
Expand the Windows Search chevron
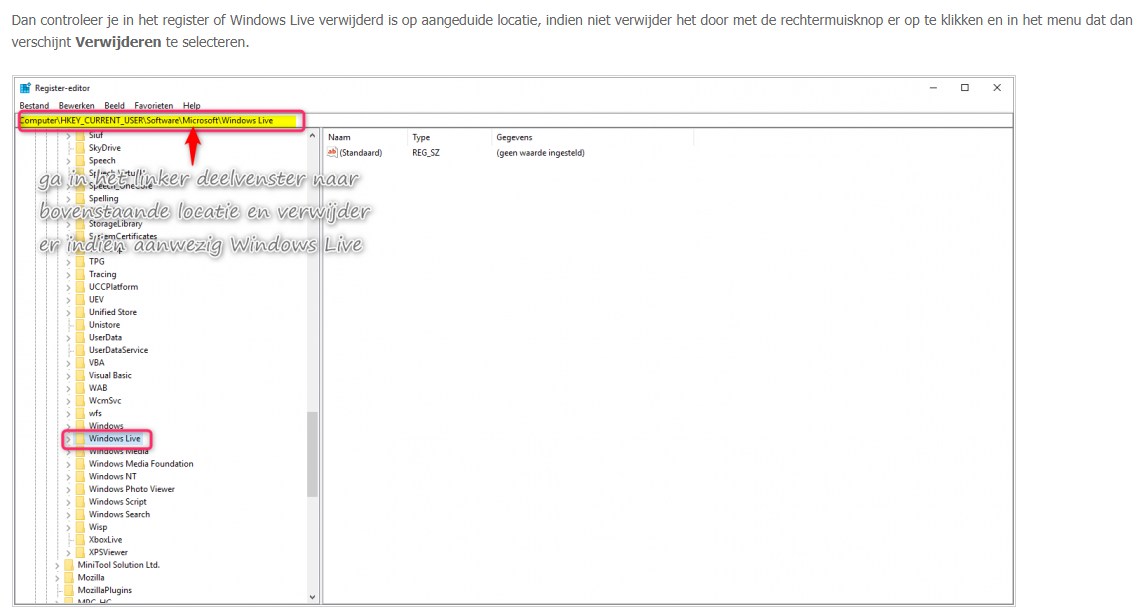[x=69, y=515]
